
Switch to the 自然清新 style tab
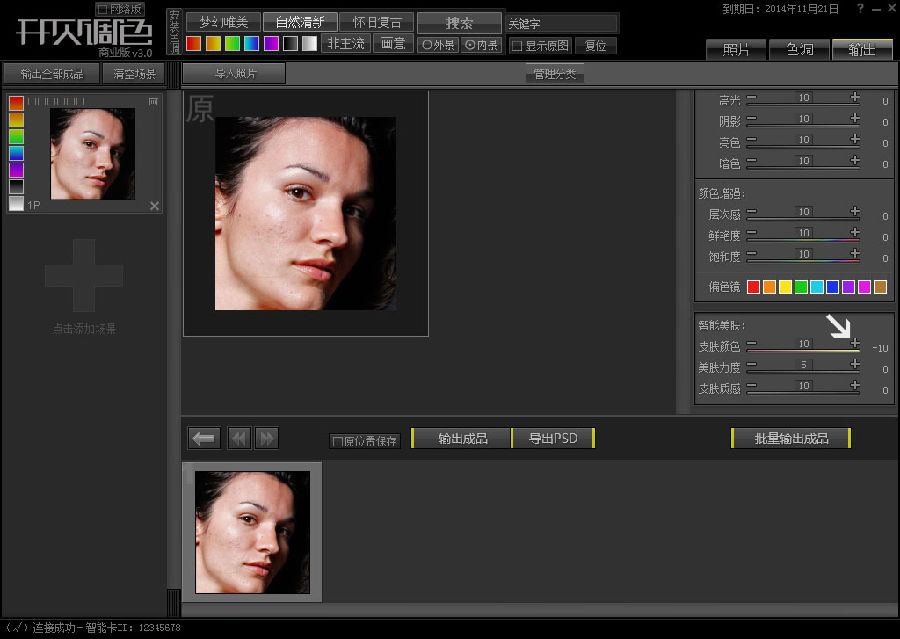pyautogui.click(x=299, y=22)
